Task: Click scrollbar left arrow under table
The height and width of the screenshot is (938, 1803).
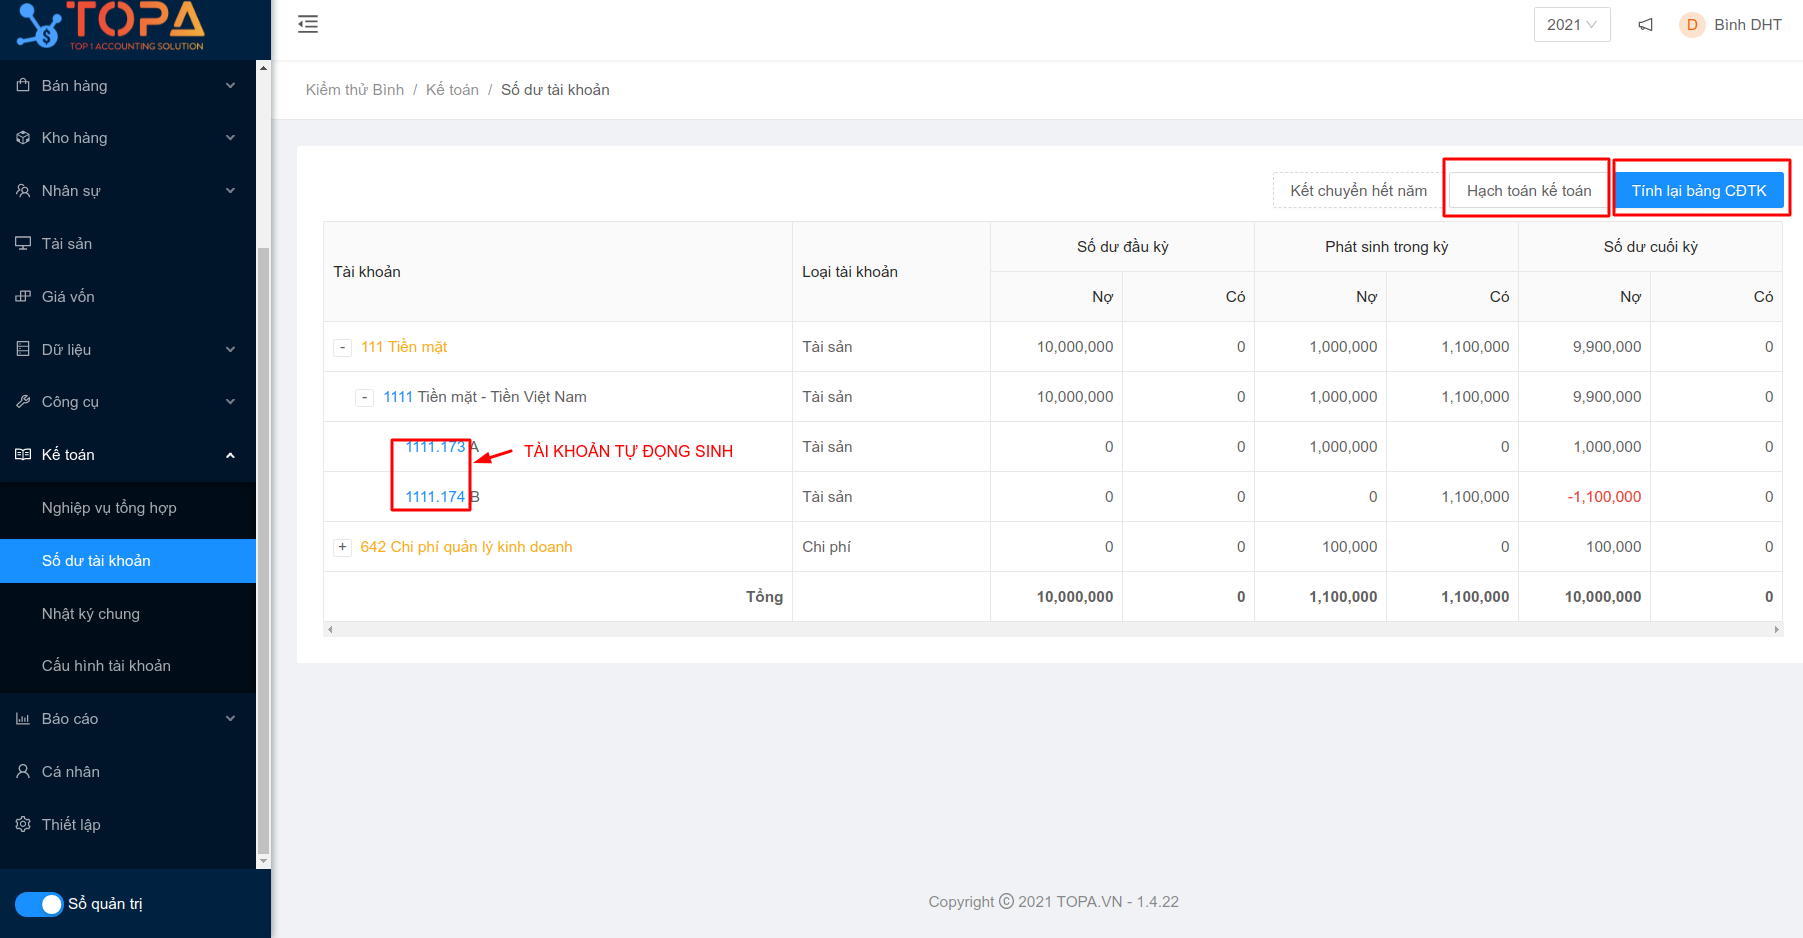Action: [x=330, y=629]
